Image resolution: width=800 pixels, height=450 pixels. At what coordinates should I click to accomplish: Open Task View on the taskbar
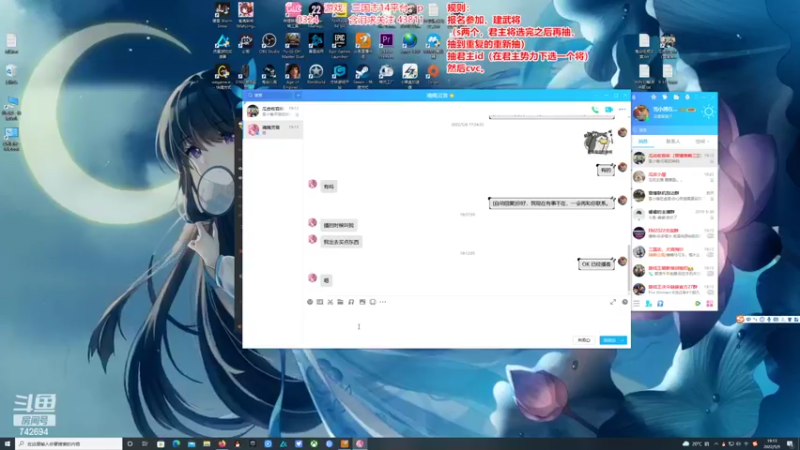click(x=145, y=444)
